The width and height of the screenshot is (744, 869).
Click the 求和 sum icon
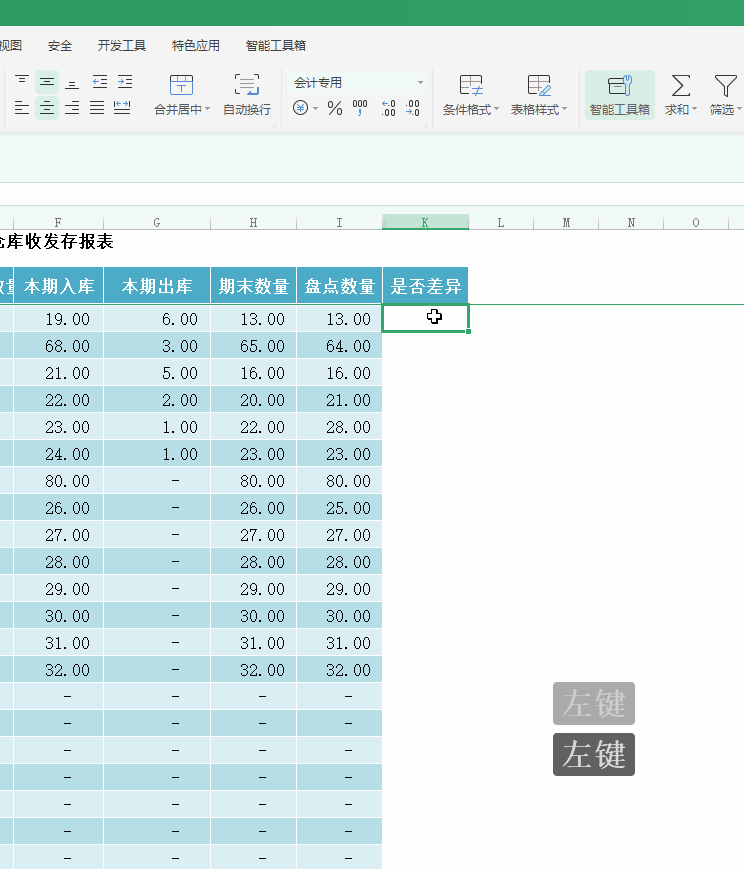[x=680, y=86]
